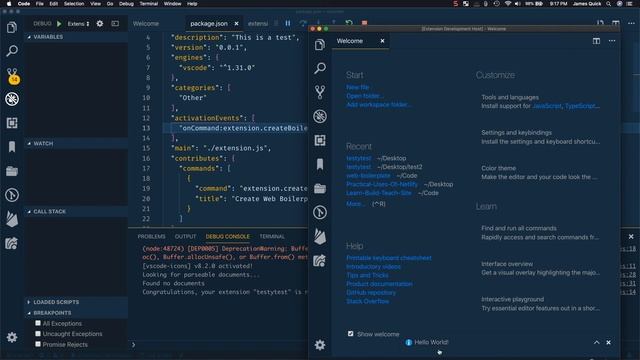Open the Debug menu in menu bar
This screenshot has width=640, height=360.
click(126, 4)
